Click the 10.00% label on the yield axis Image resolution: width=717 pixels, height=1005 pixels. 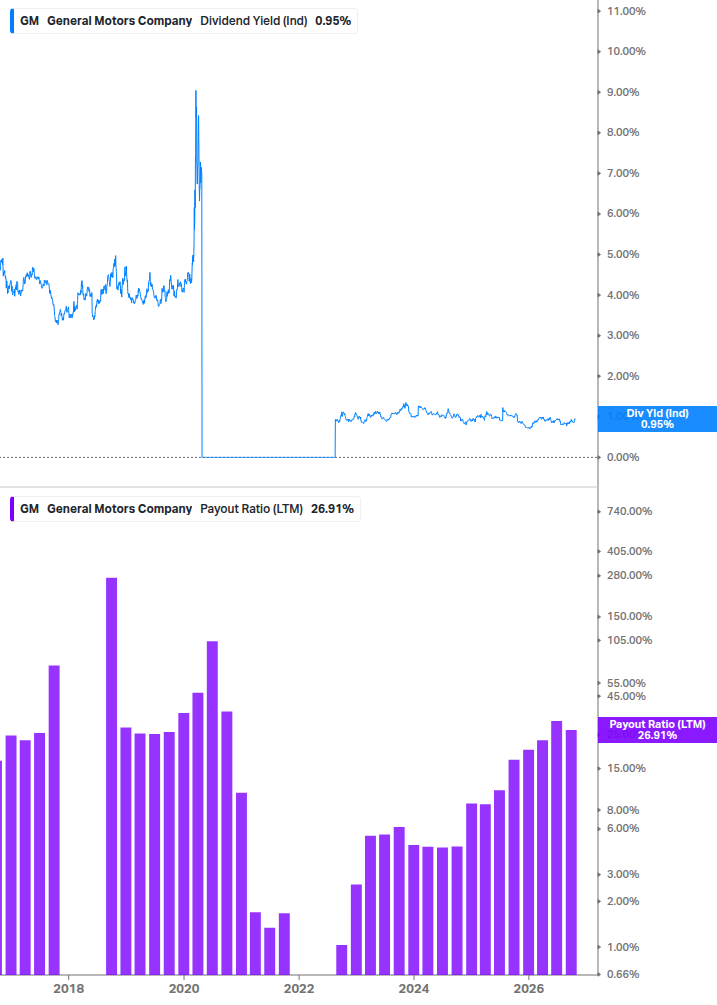pos(626,51)
